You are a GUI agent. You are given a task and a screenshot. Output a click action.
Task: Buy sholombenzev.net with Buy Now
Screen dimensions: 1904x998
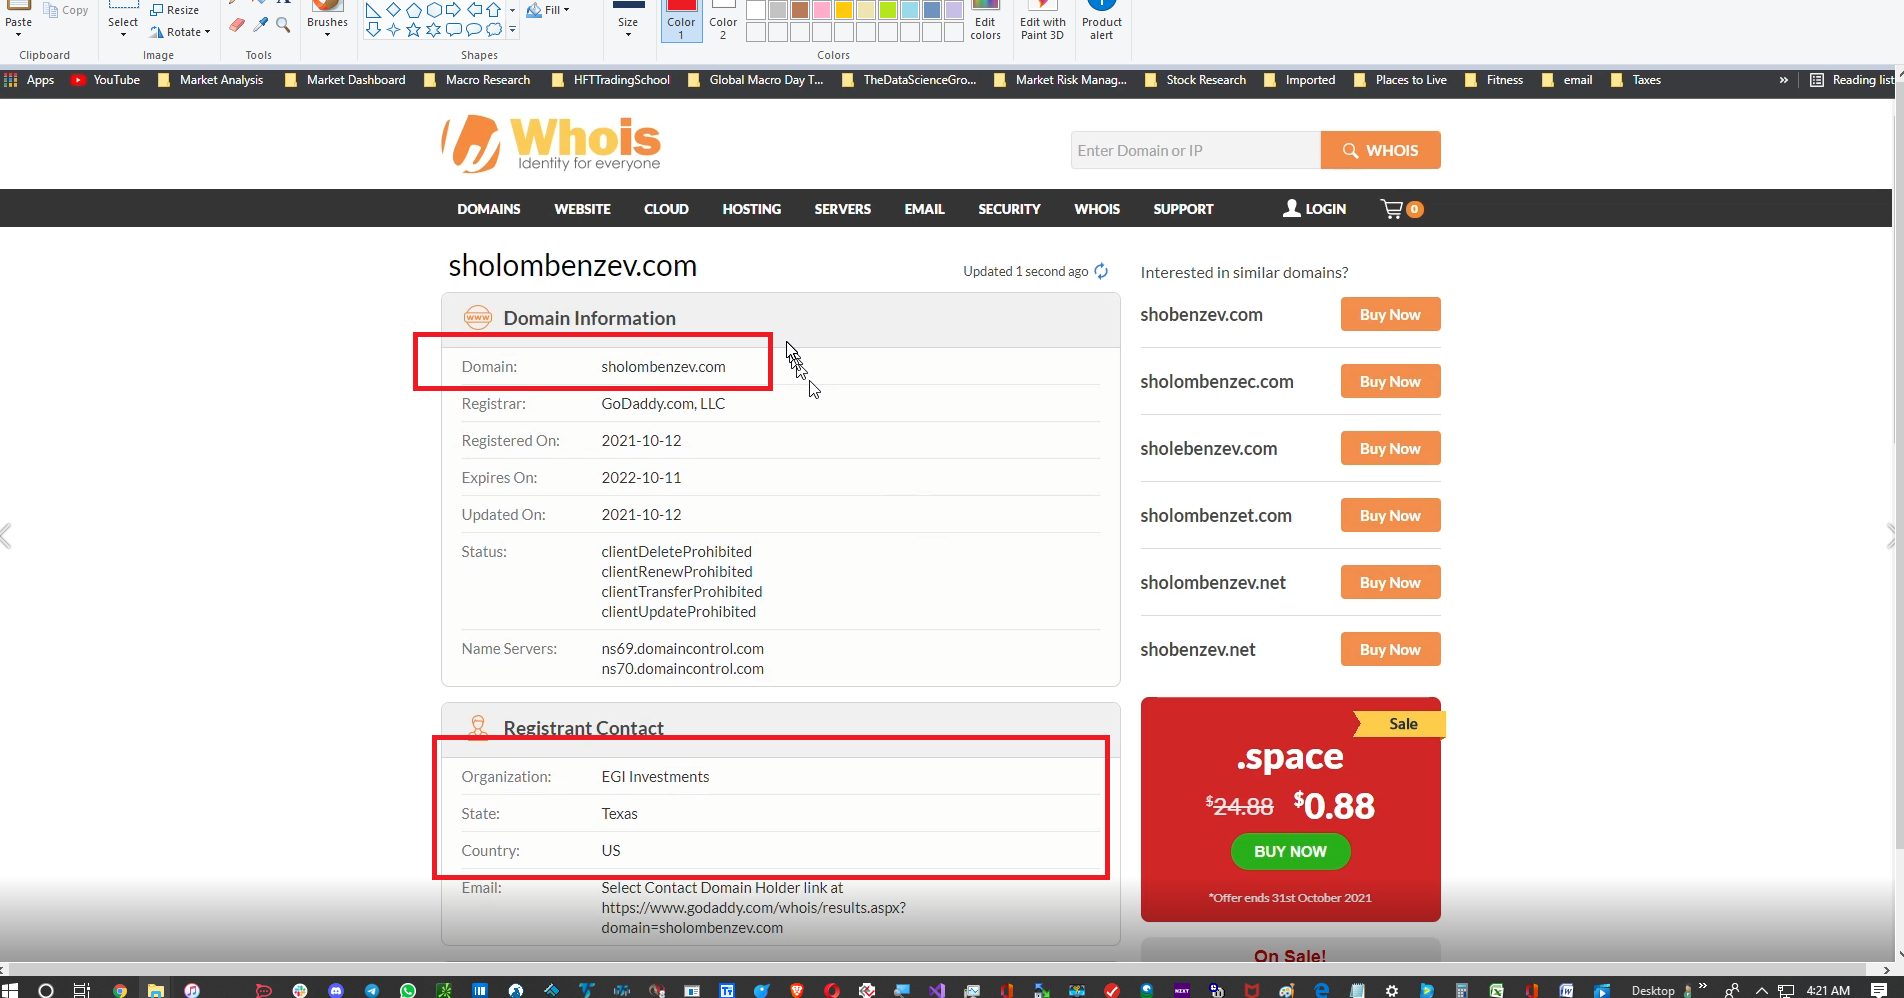1390,582
